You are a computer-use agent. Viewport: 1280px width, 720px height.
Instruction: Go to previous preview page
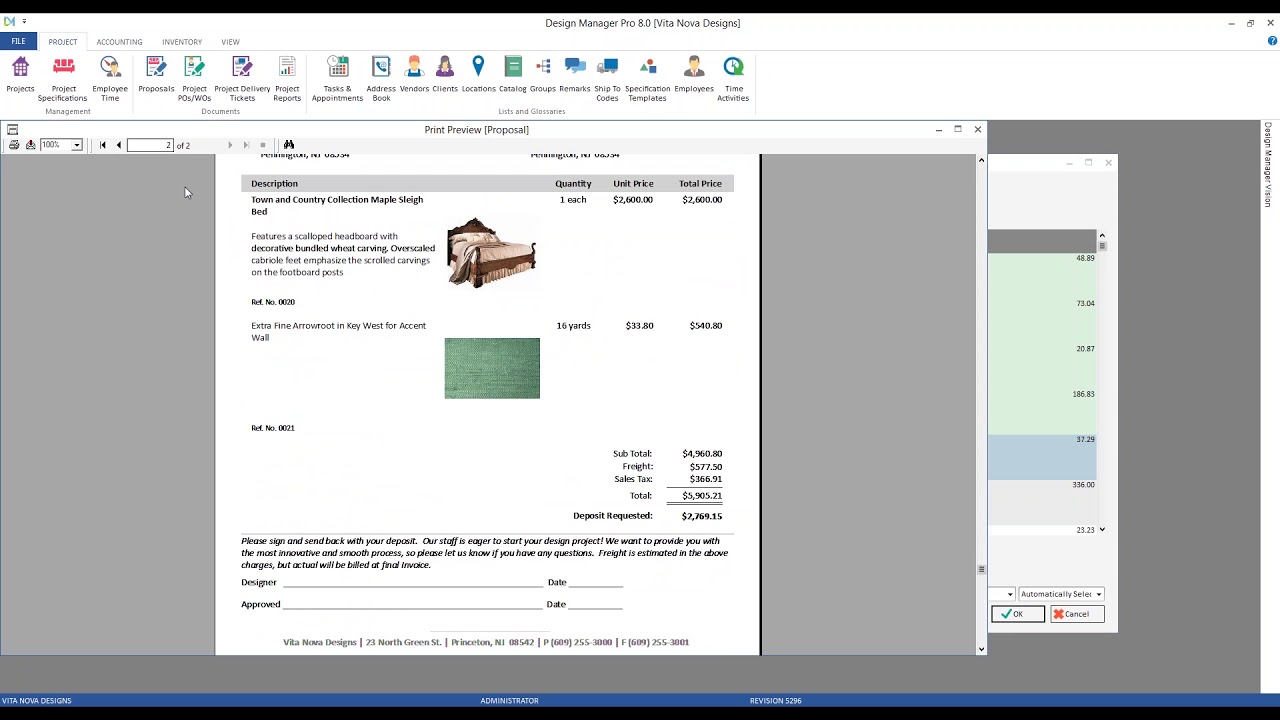(118, 145)
